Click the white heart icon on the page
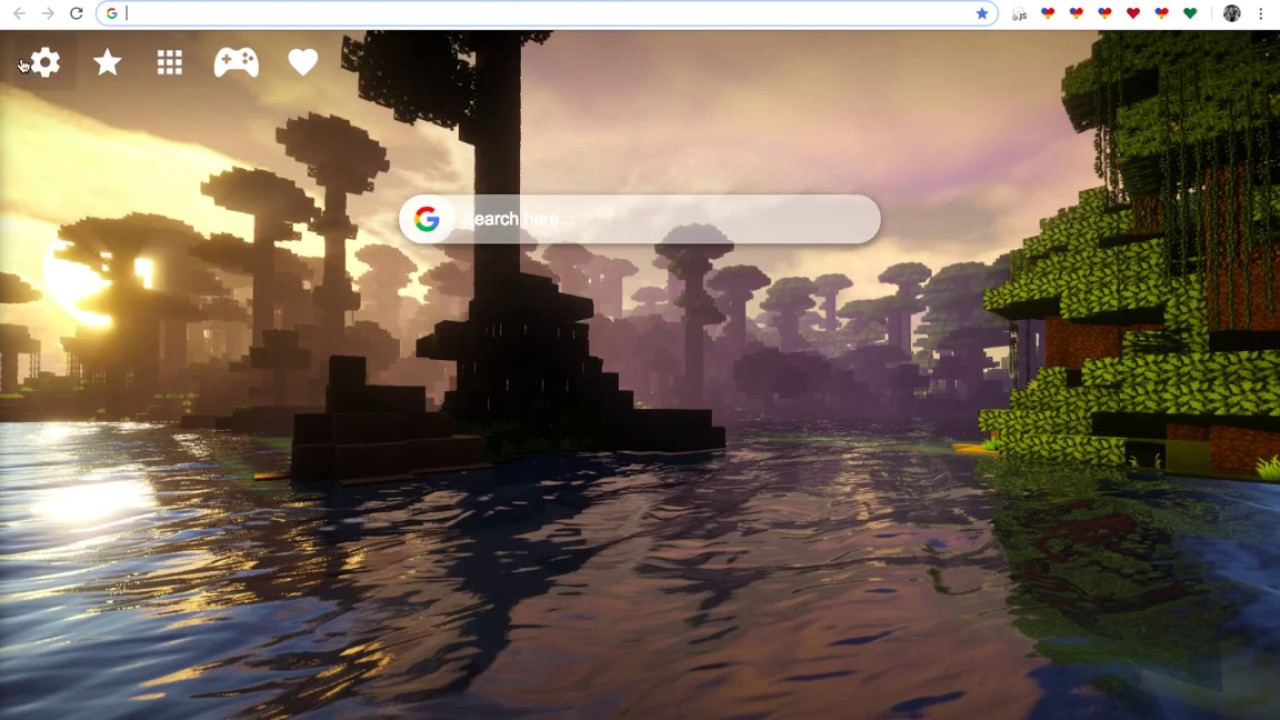 click(x=303, y=63)
